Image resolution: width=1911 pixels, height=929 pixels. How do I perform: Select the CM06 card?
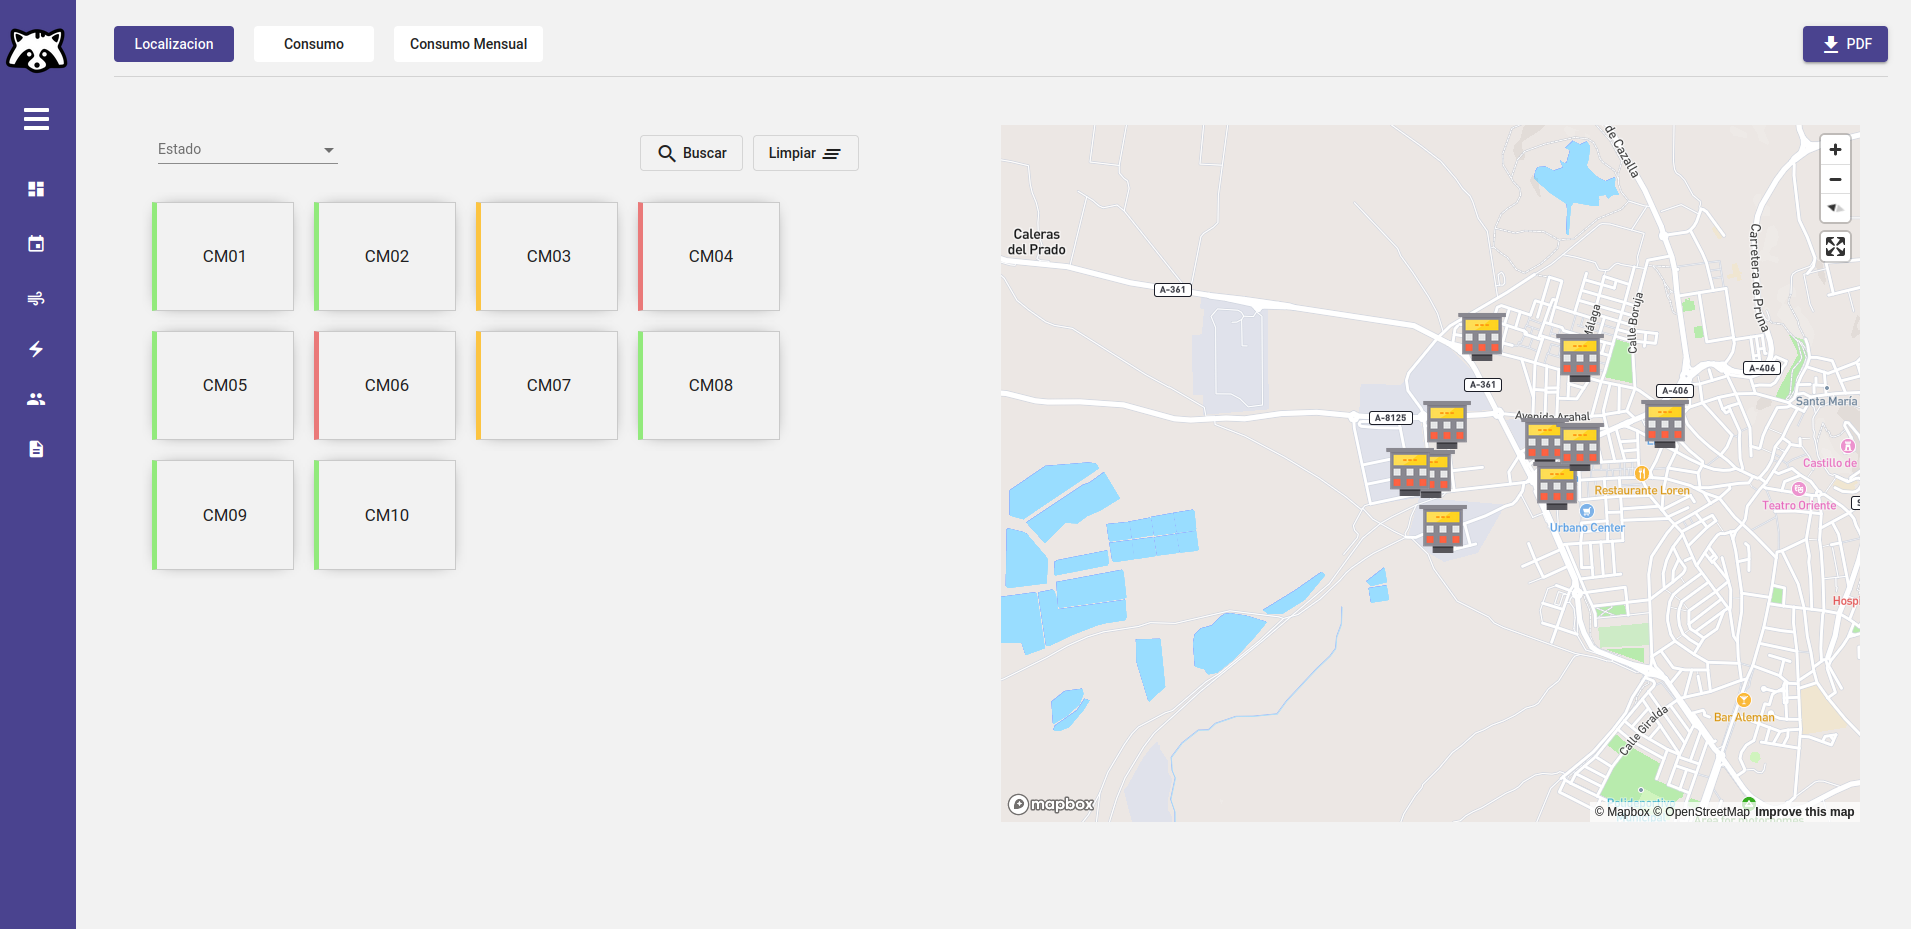click(385, 385)
